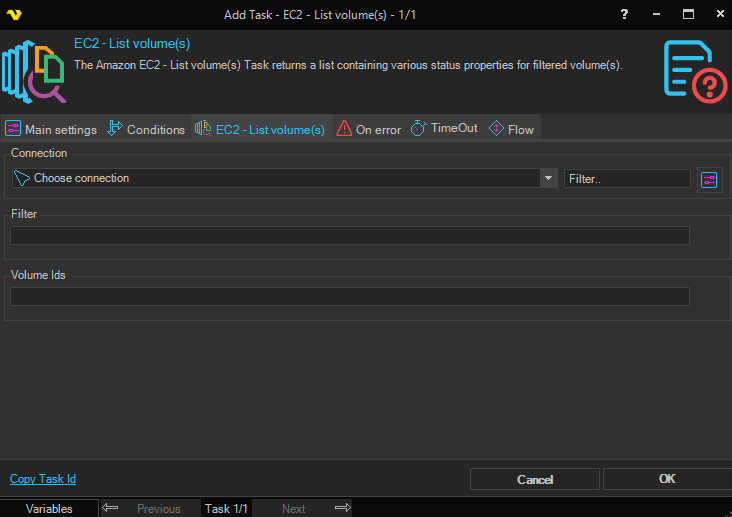Click the VisualCron logo in title bar

coord(14,14)
